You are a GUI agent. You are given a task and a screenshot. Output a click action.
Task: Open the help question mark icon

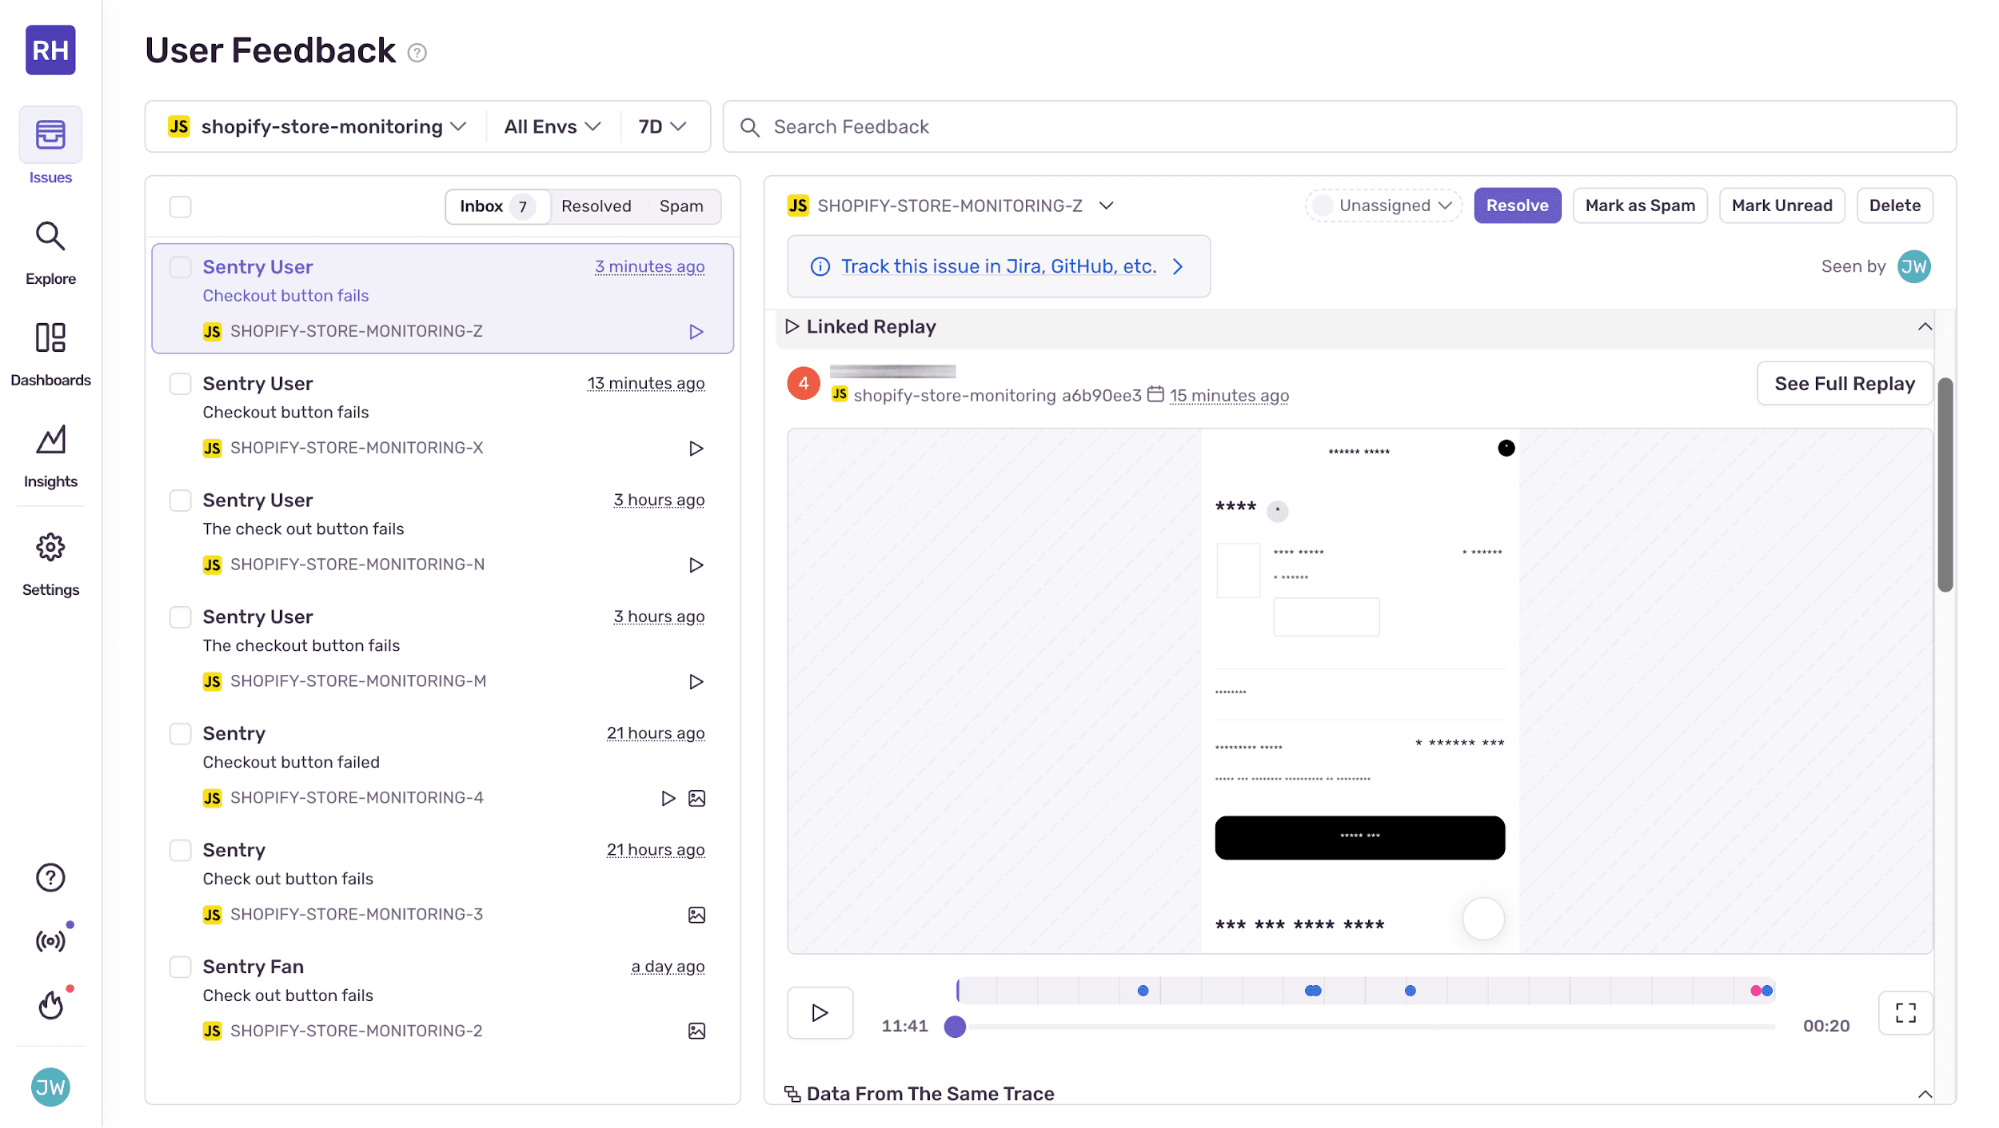point(50,877)
